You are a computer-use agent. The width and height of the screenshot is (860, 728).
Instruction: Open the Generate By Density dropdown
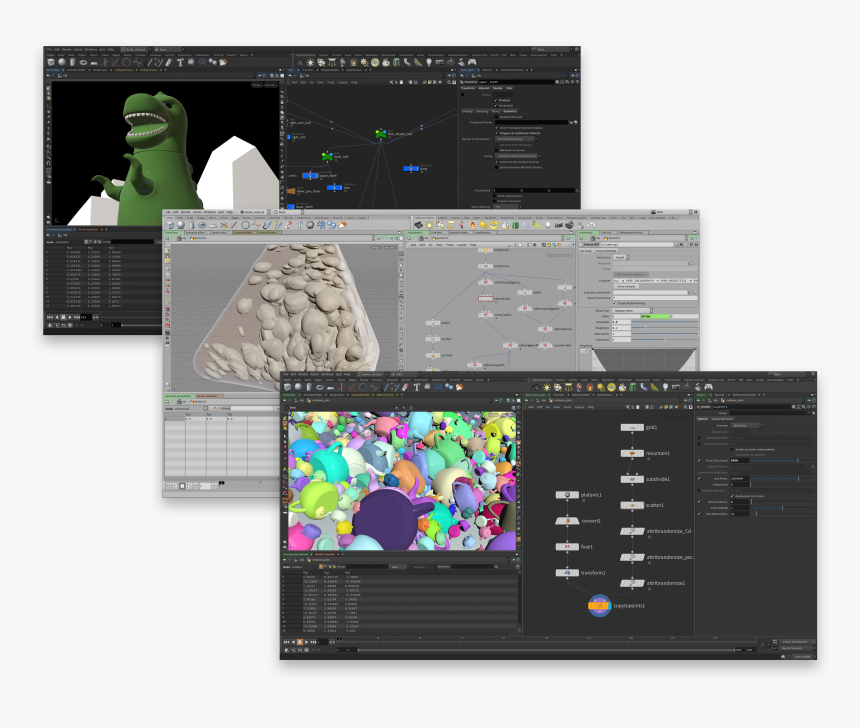pyautogui.click(x=745, y=426)
